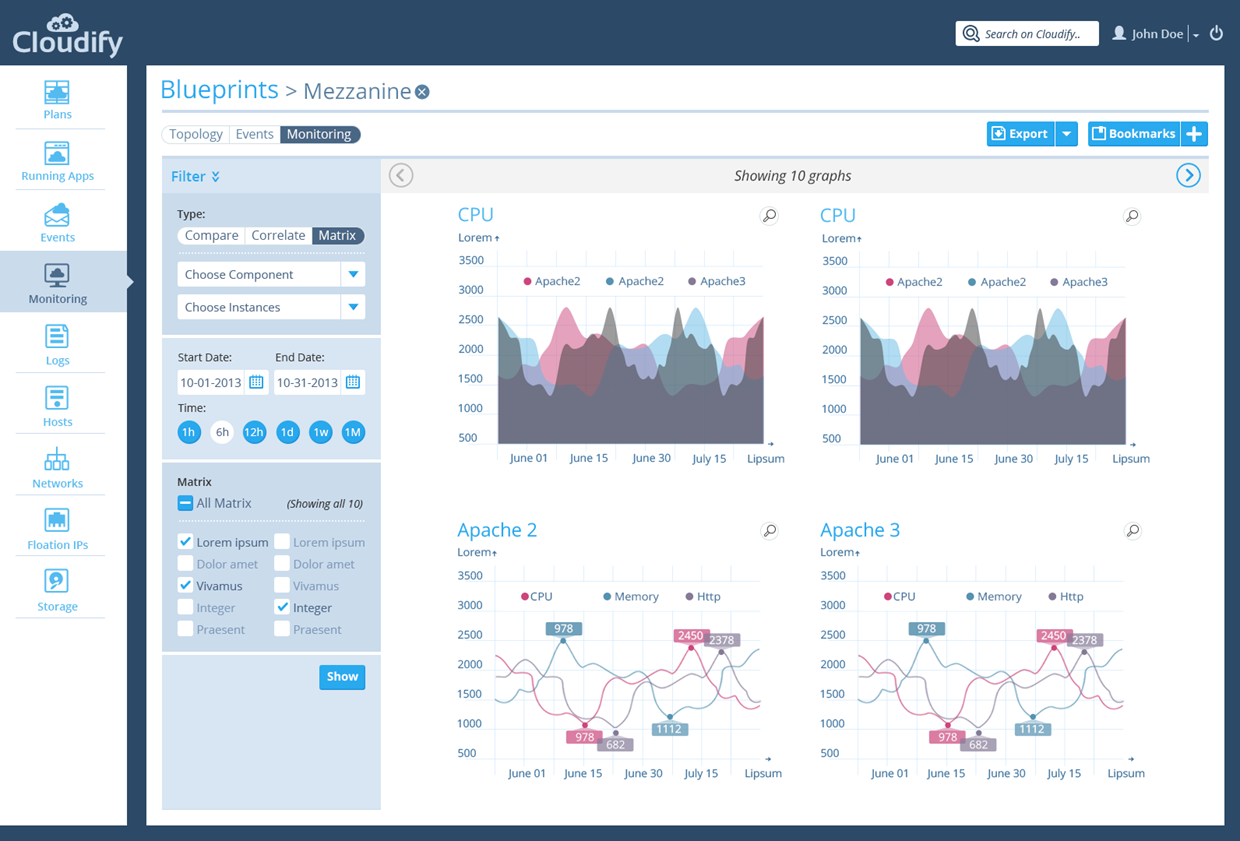Check first-column Praesent checkbox

coord(185,629)
